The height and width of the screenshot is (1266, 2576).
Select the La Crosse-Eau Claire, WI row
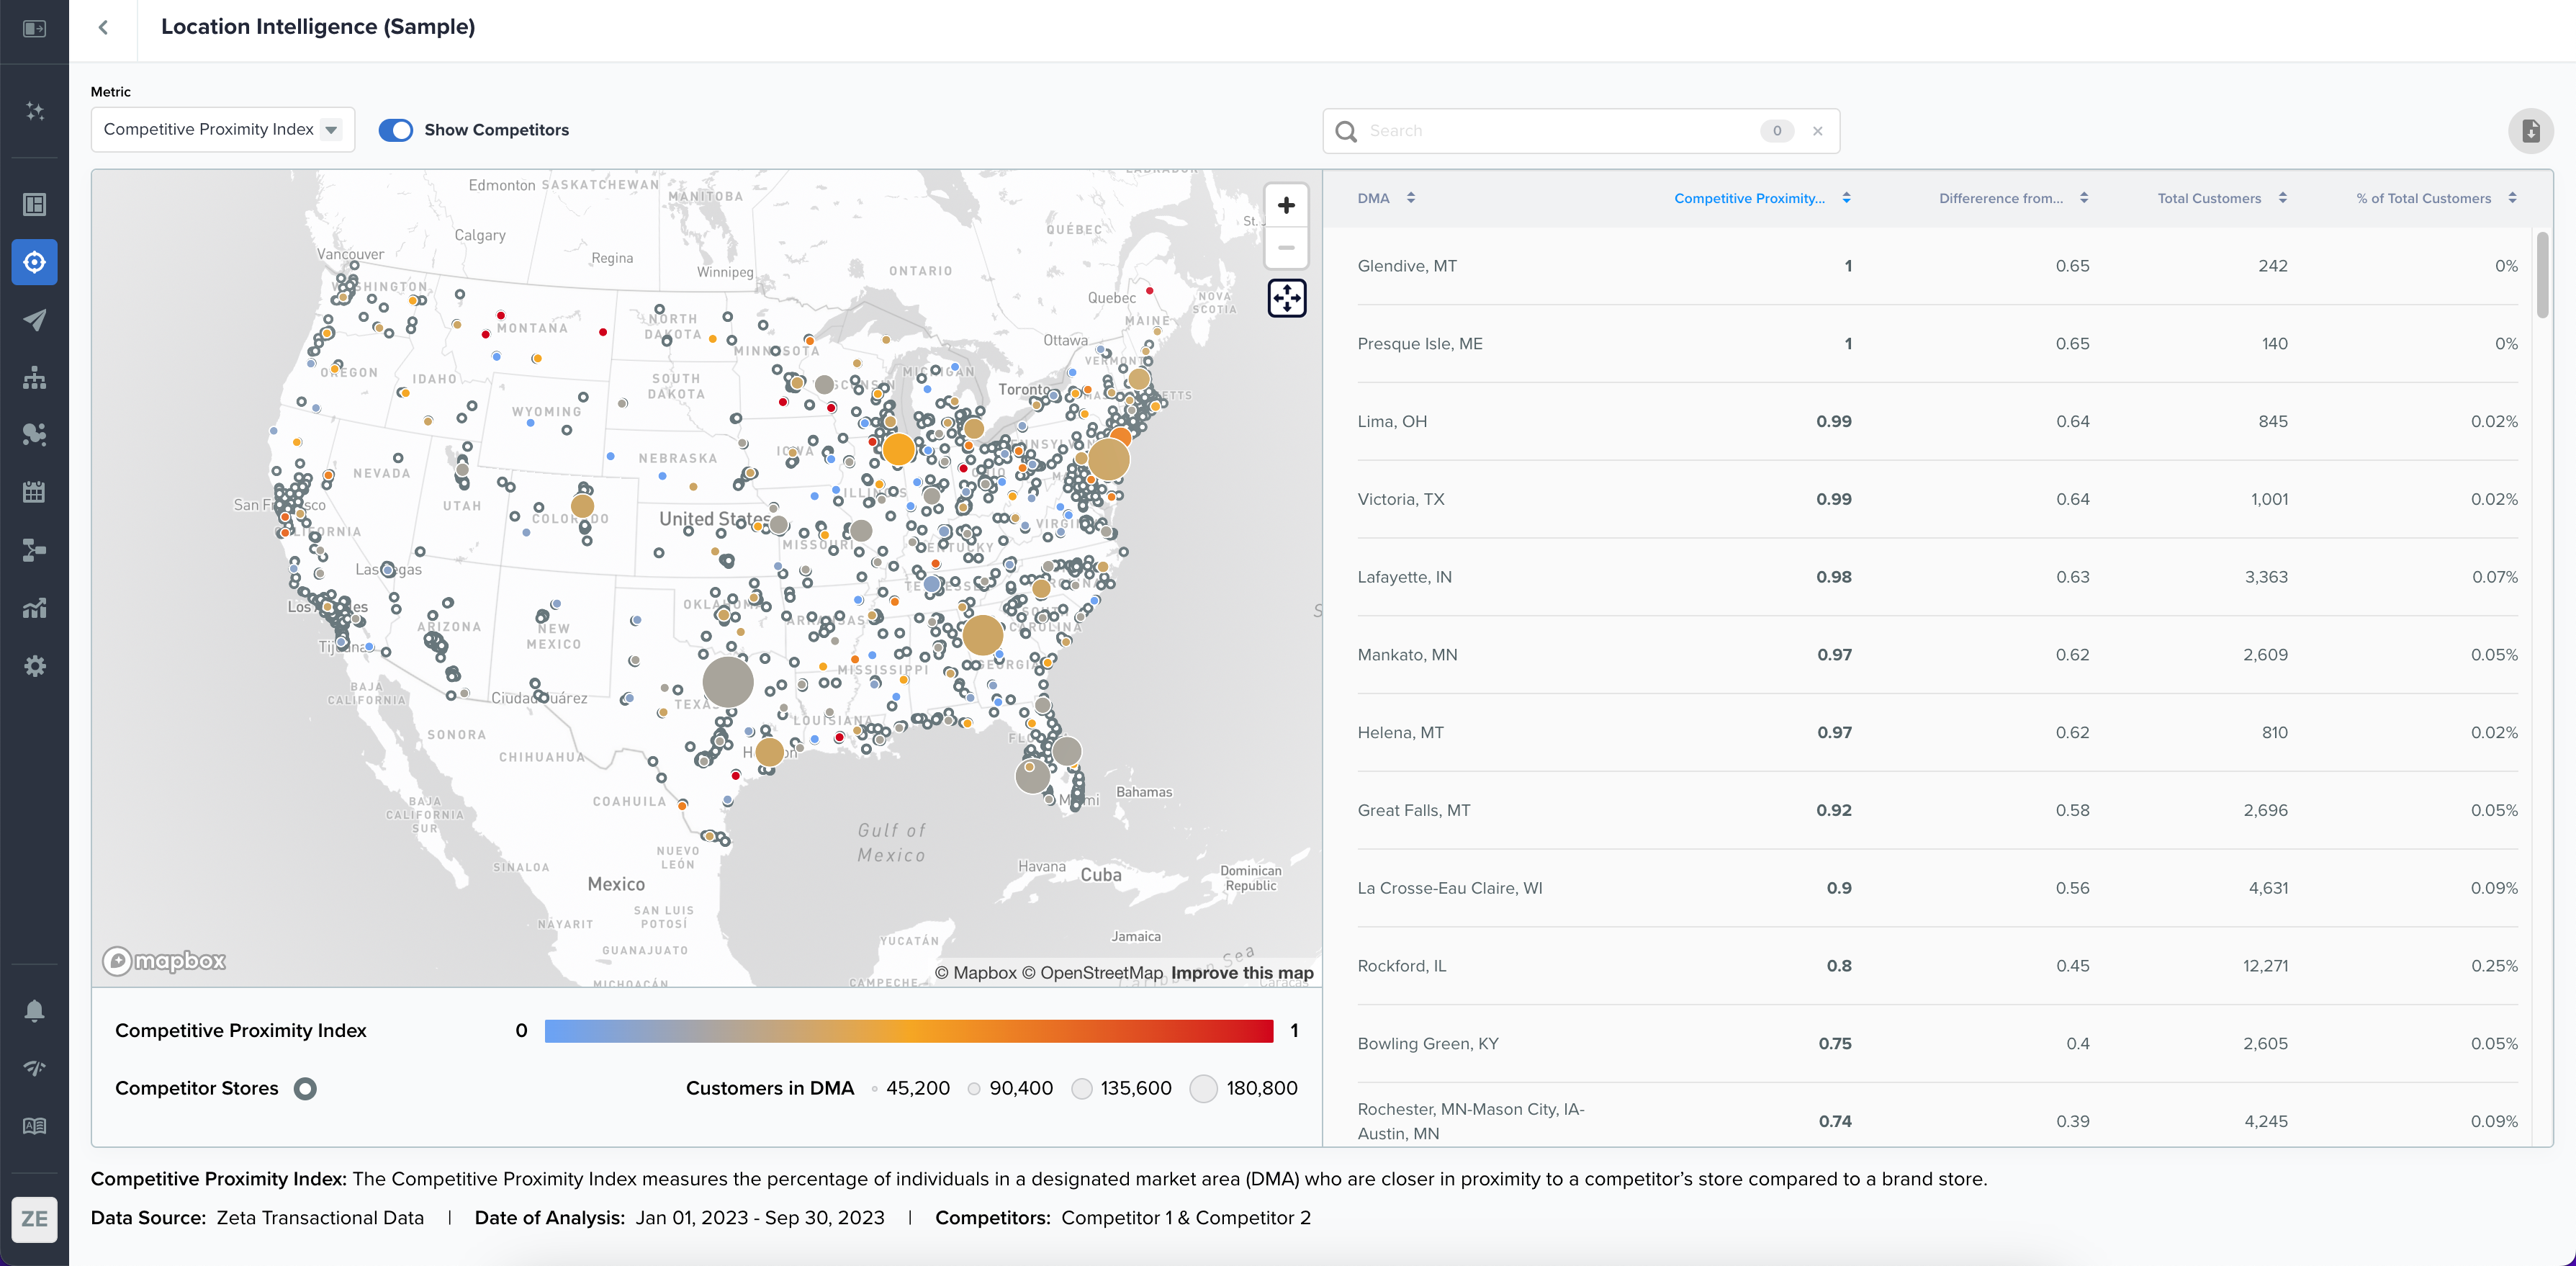1937,888
